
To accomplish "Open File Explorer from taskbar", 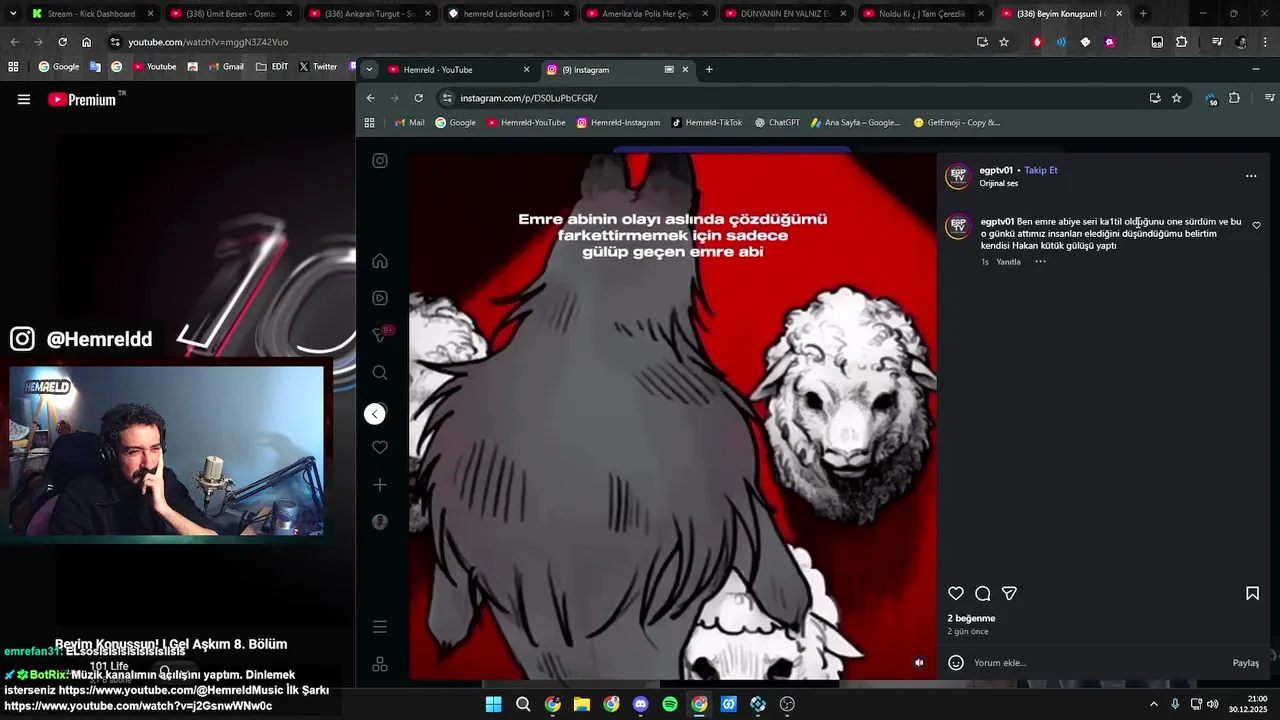I will click(582, 704).
